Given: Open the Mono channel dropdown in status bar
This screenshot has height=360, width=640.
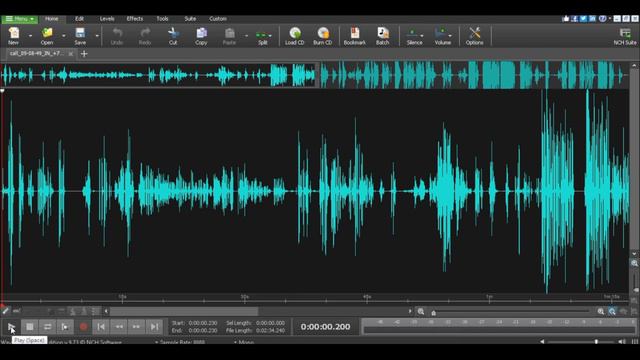Looking at the screenshot, I should pyautogui.click(x=244, y=342).
